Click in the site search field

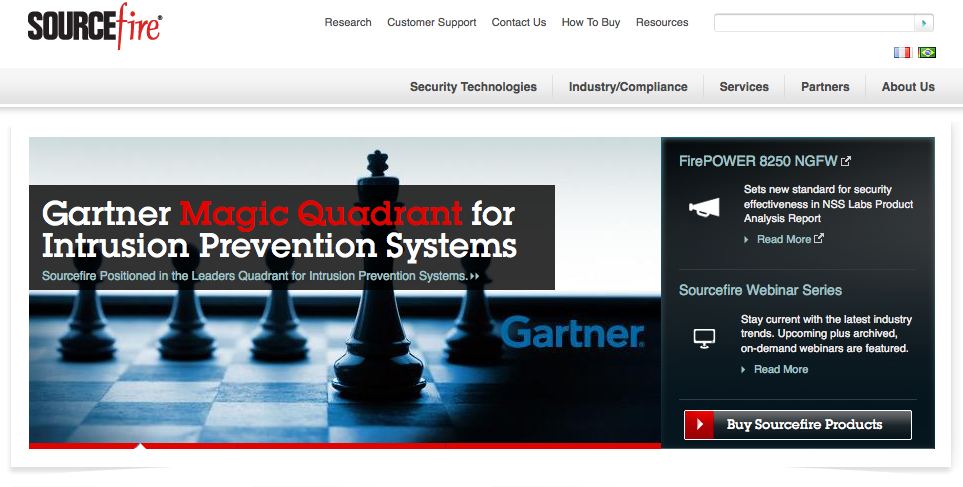pos(814,23)
